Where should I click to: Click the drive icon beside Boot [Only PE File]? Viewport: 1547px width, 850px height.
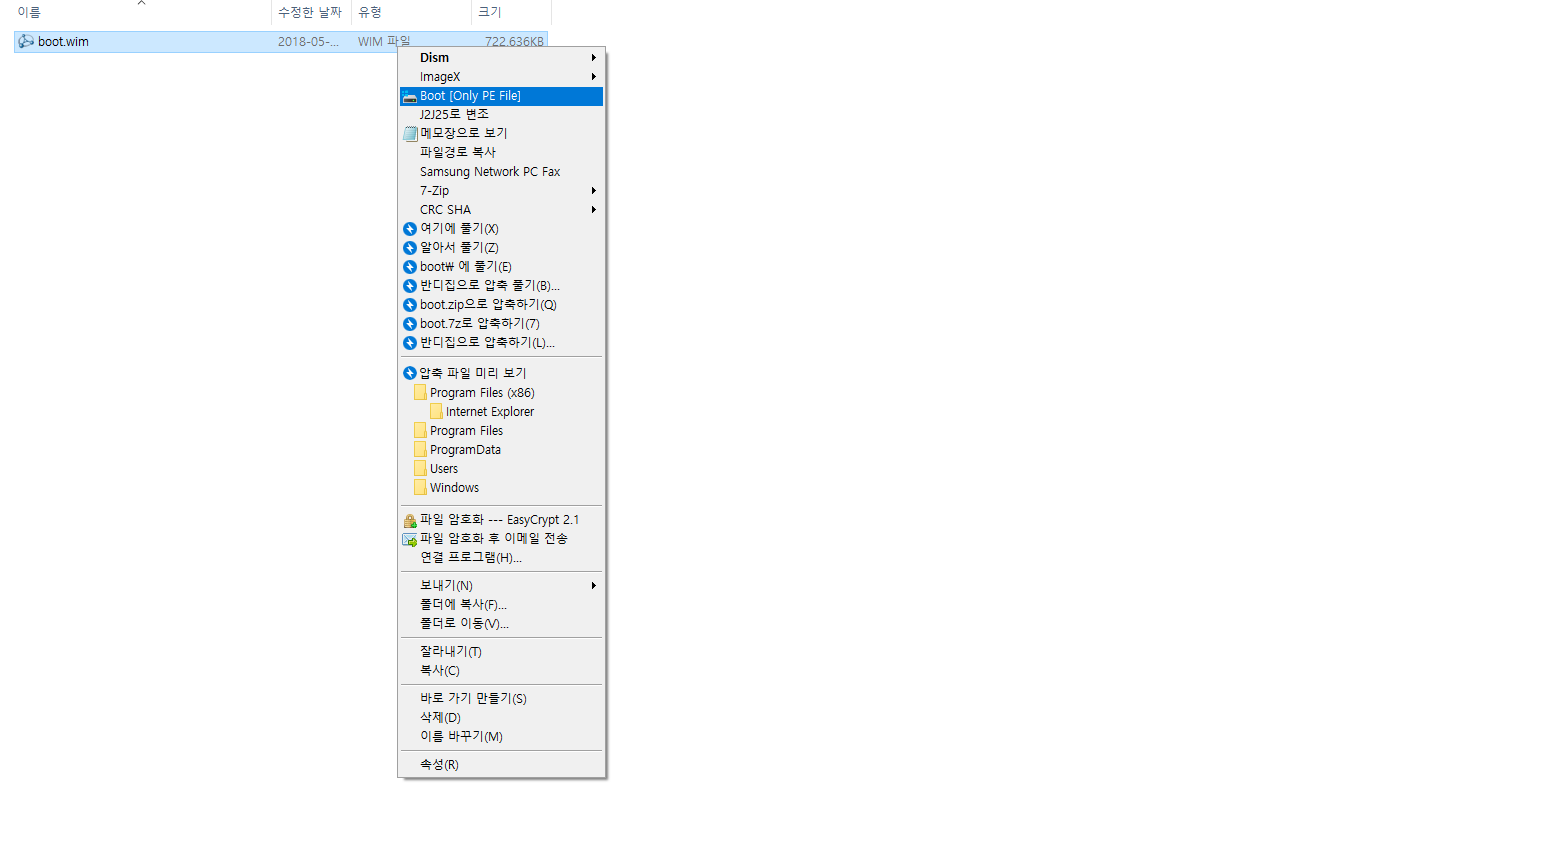point(410,97)
